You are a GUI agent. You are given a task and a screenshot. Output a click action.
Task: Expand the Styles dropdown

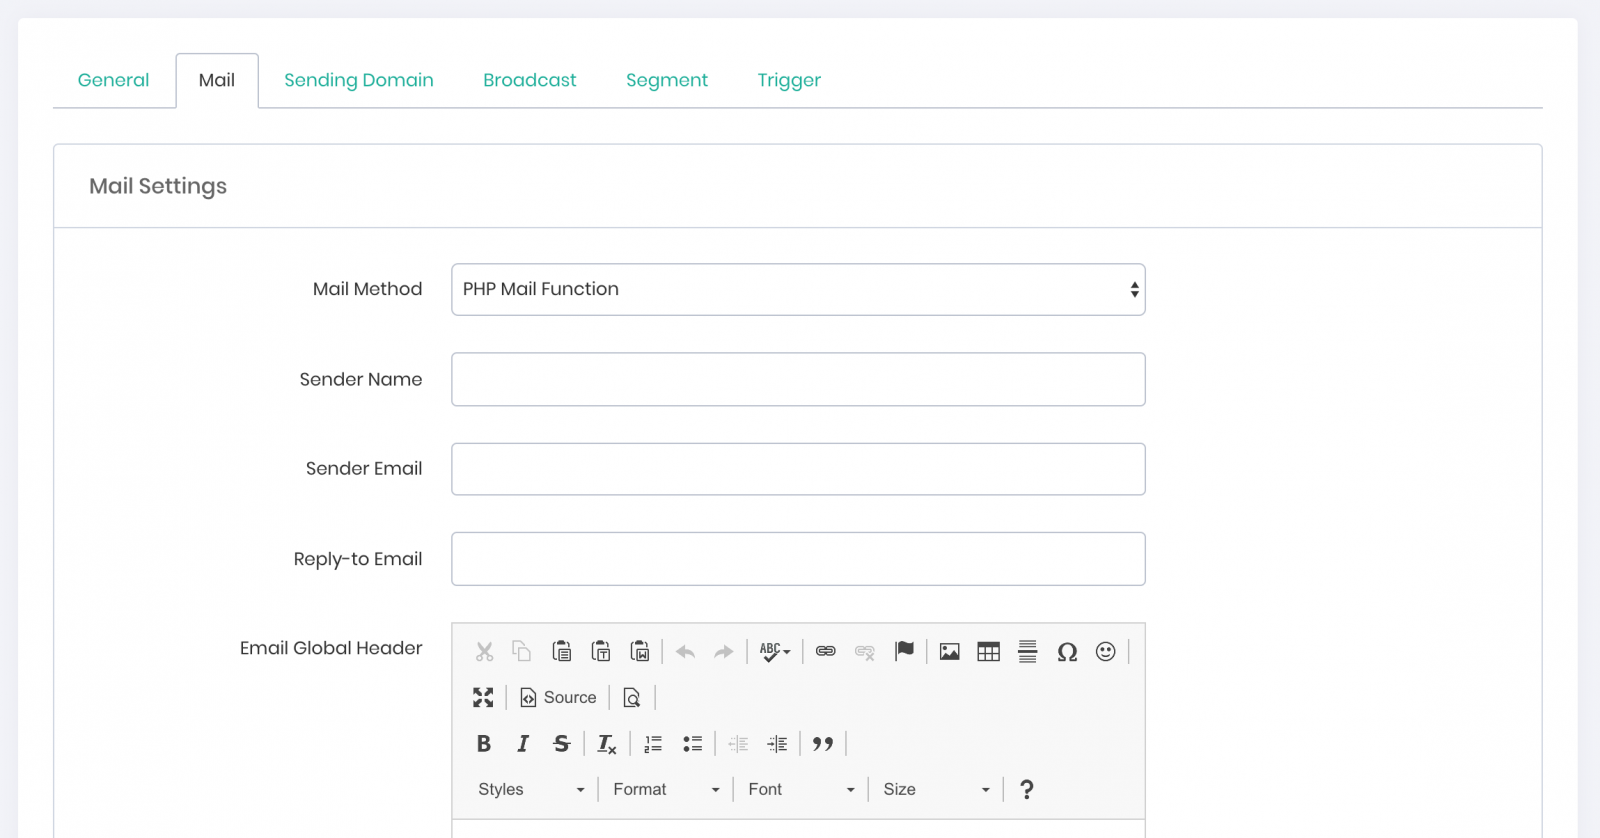pos(530,790)
